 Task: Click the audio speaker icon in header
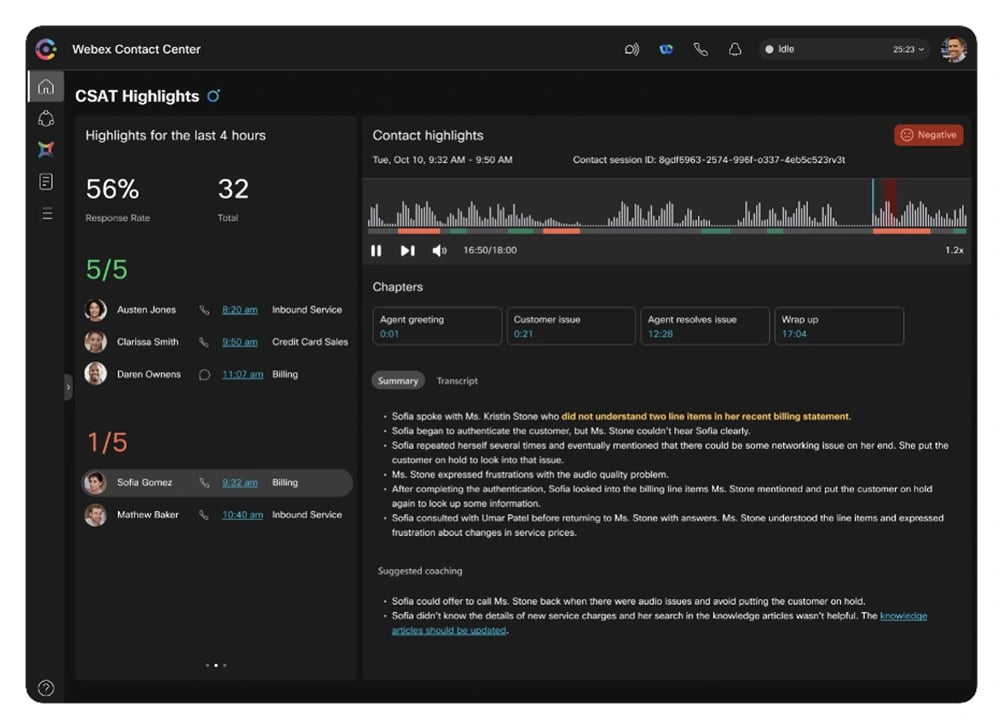coord(631,49)
